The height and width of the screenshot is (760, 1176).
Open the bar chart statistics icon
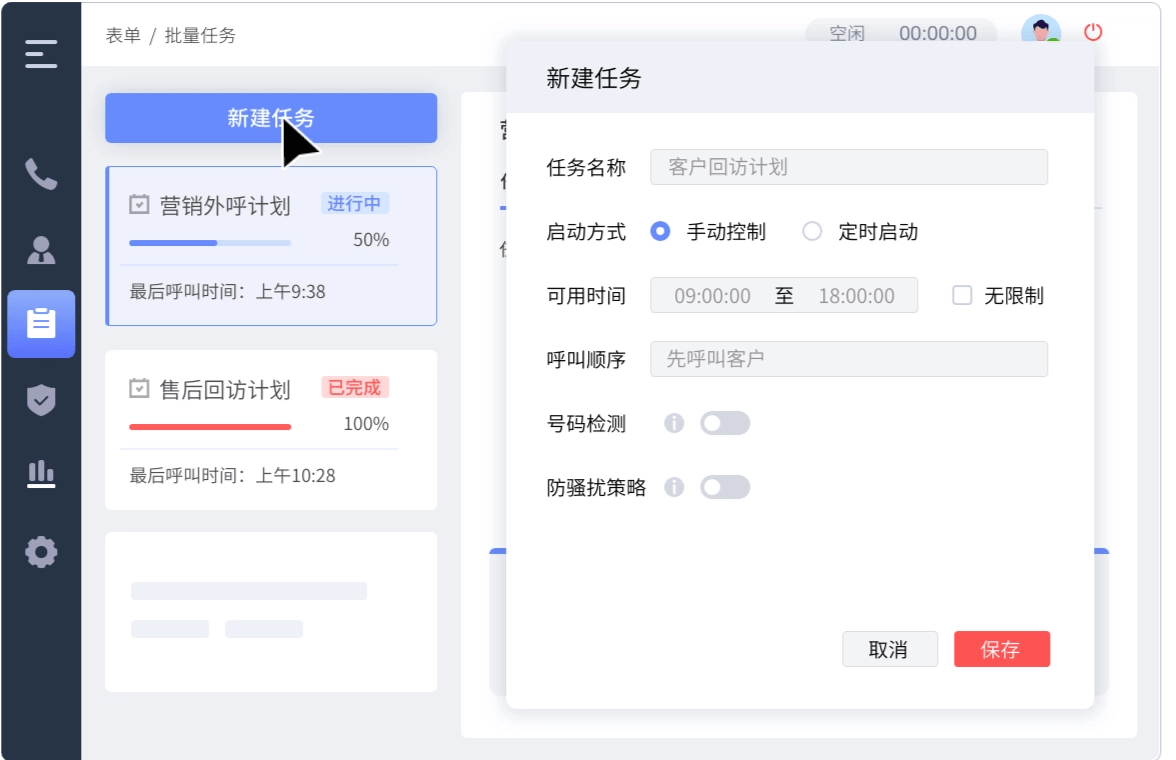[x=41, y=474]
